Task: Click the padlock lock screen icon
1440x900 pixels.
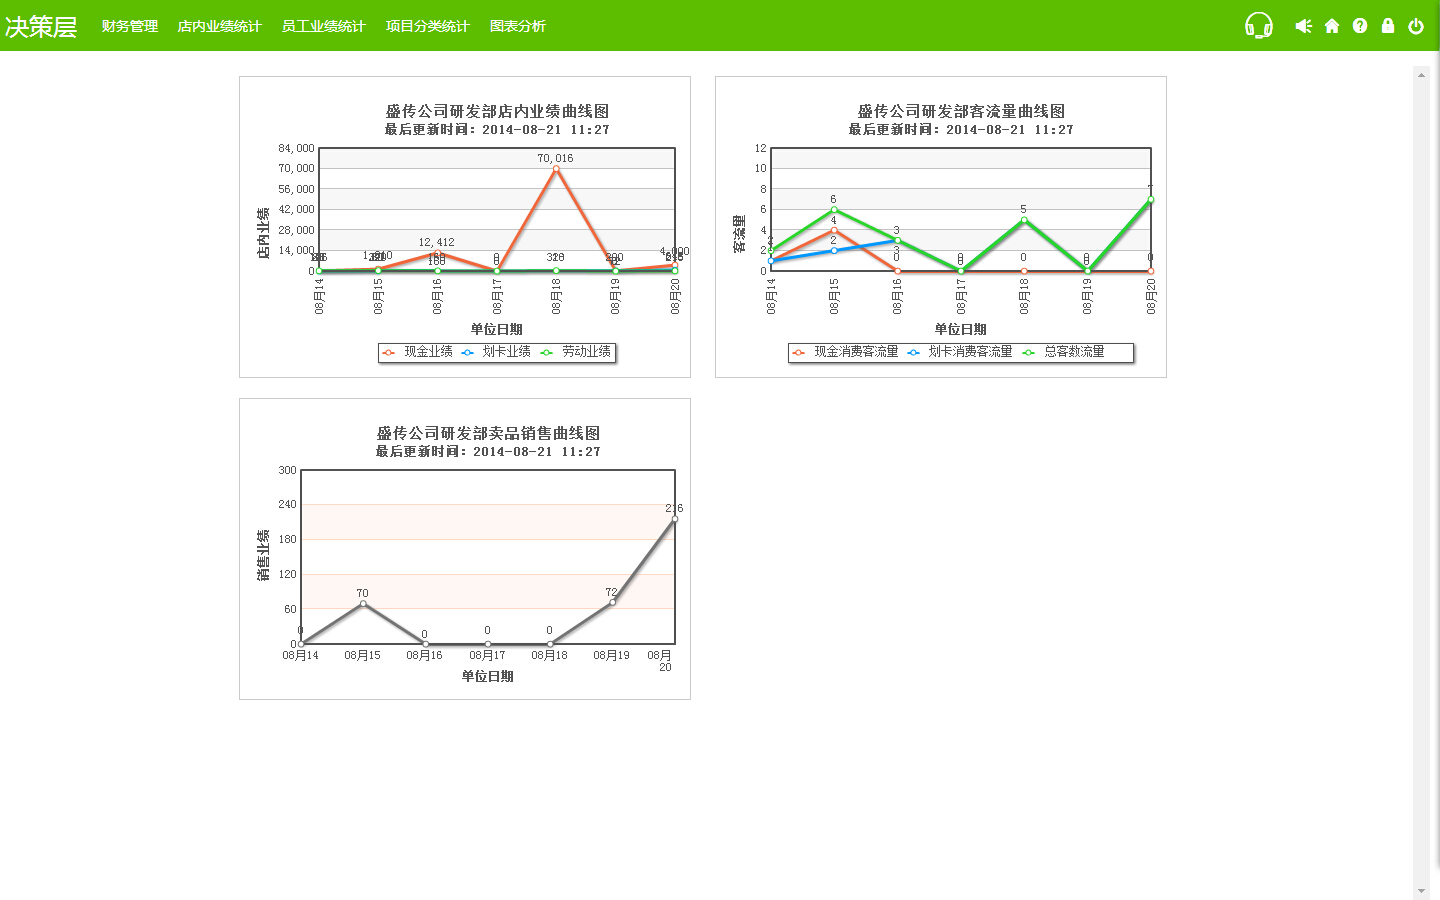Action: click(x=1388, y=26)
